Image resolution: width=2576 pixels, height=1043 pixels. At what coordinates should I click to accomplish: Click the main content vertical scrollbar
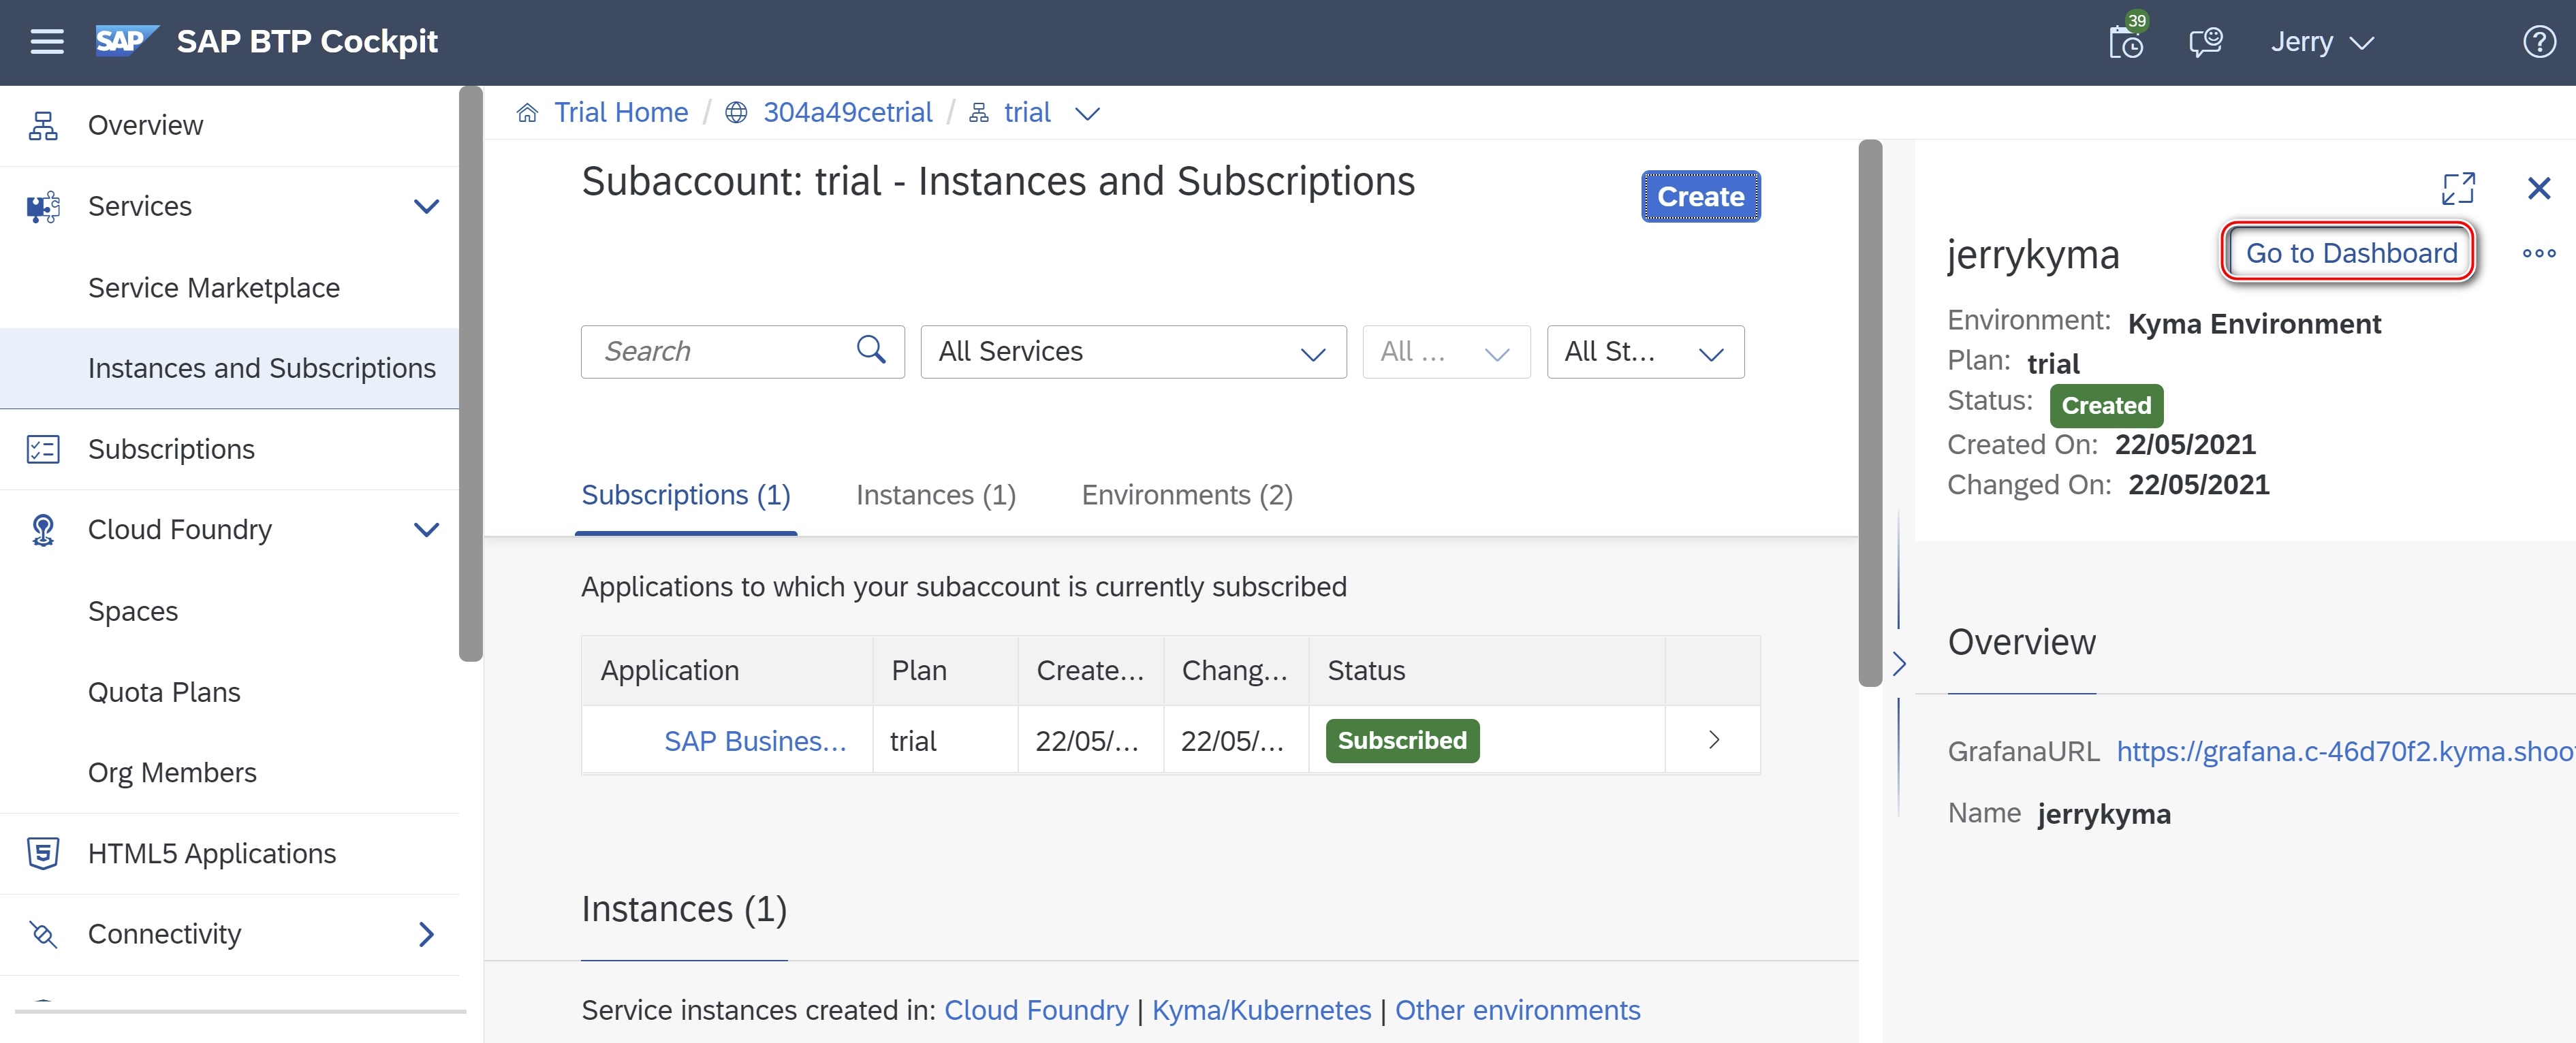1869,413
